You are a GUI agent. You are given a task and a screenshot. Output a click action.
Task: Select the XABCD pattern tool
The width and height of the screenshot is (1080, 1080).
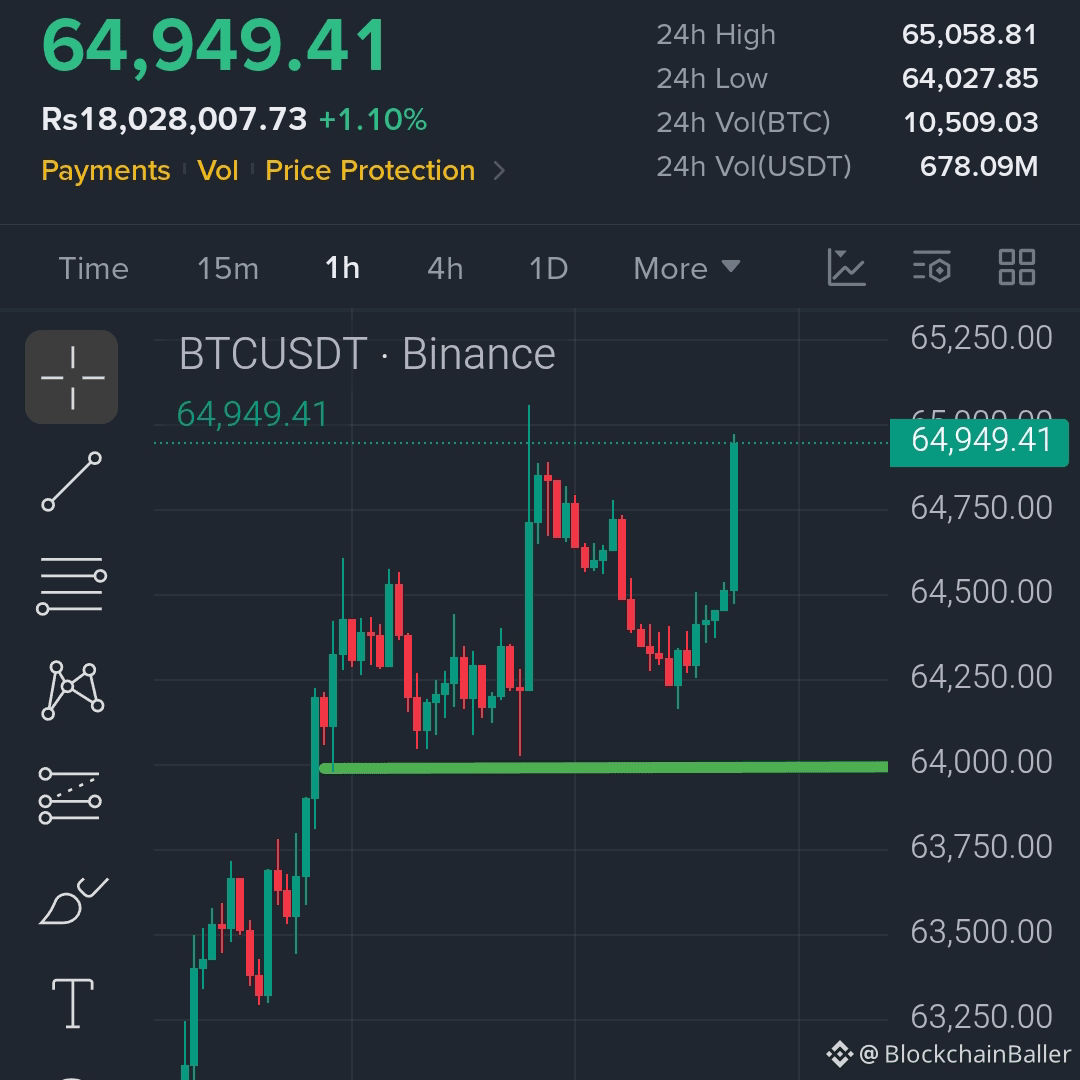(72, 690)
